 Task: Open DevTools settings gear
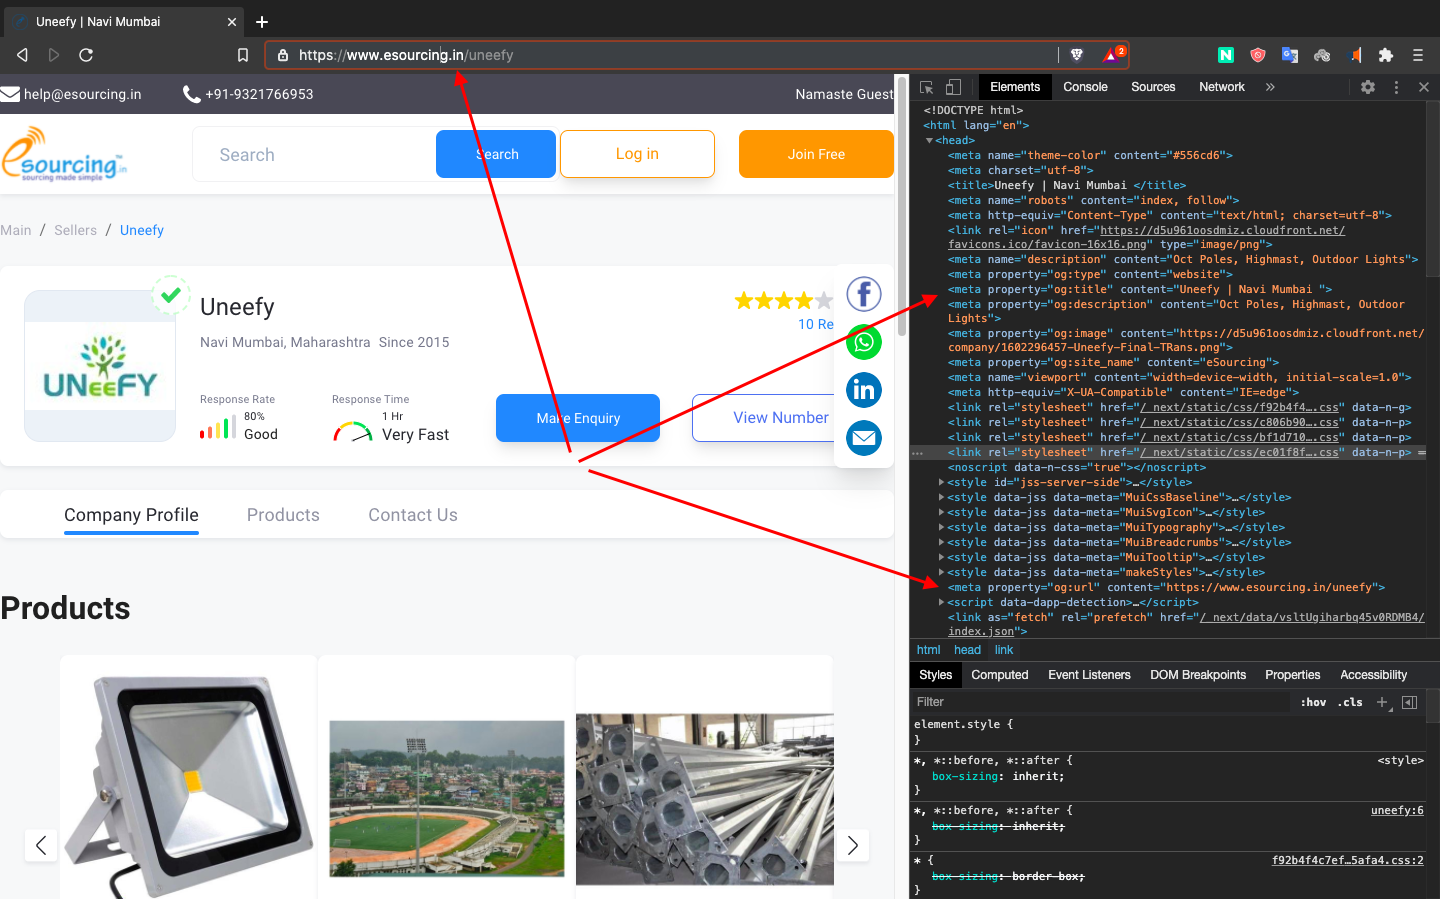(1368, 87)
